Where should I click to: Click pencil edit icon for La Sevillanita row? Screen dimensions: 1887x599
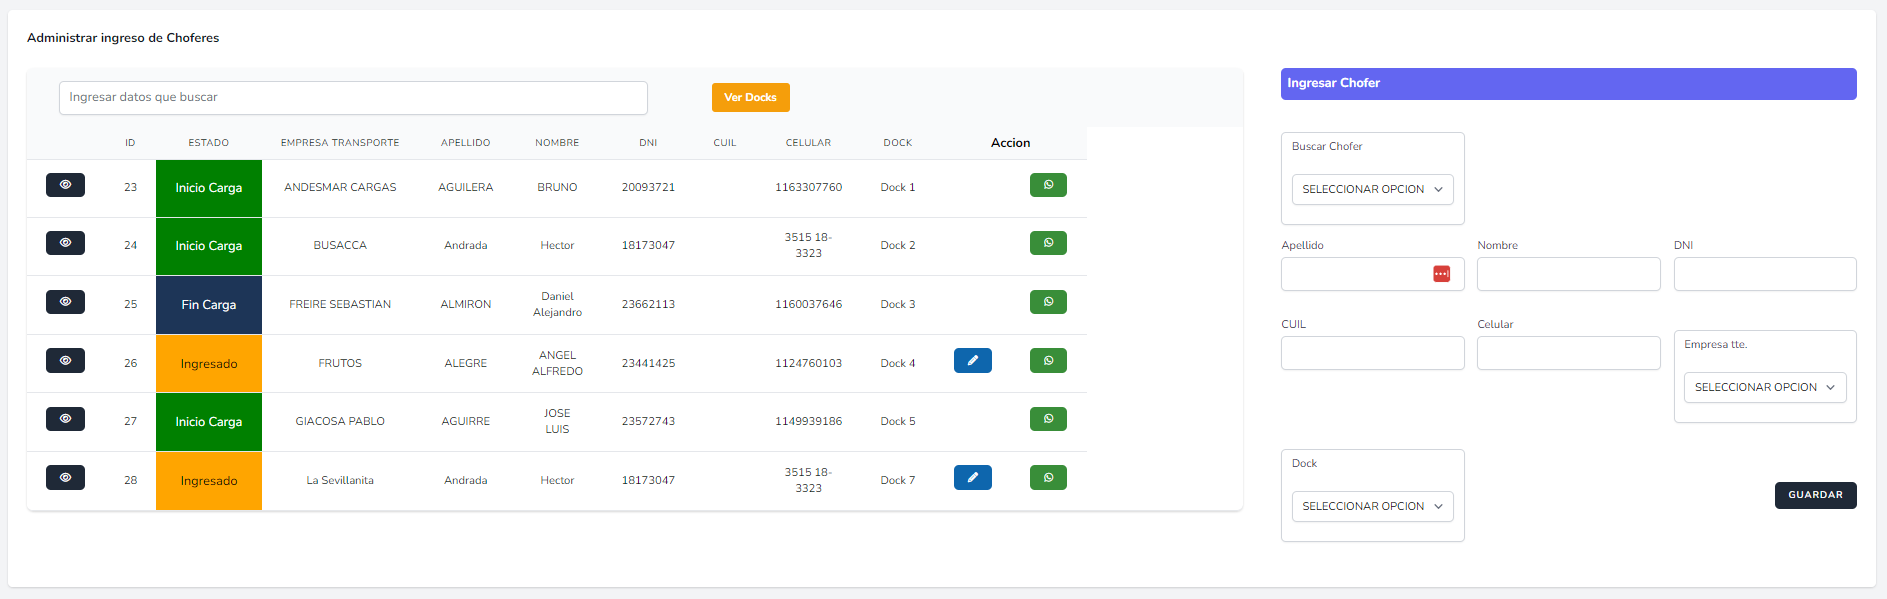972,478
